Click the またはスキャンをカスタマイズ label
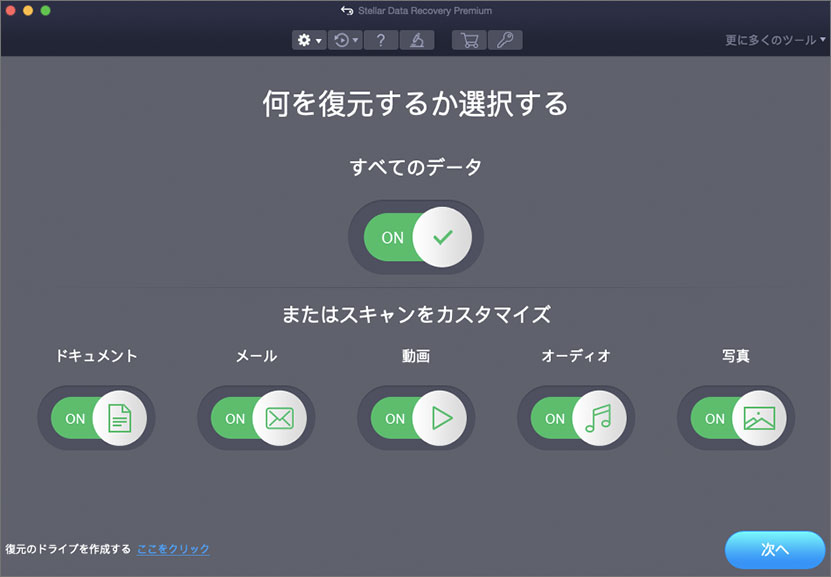 coord(415,314)
